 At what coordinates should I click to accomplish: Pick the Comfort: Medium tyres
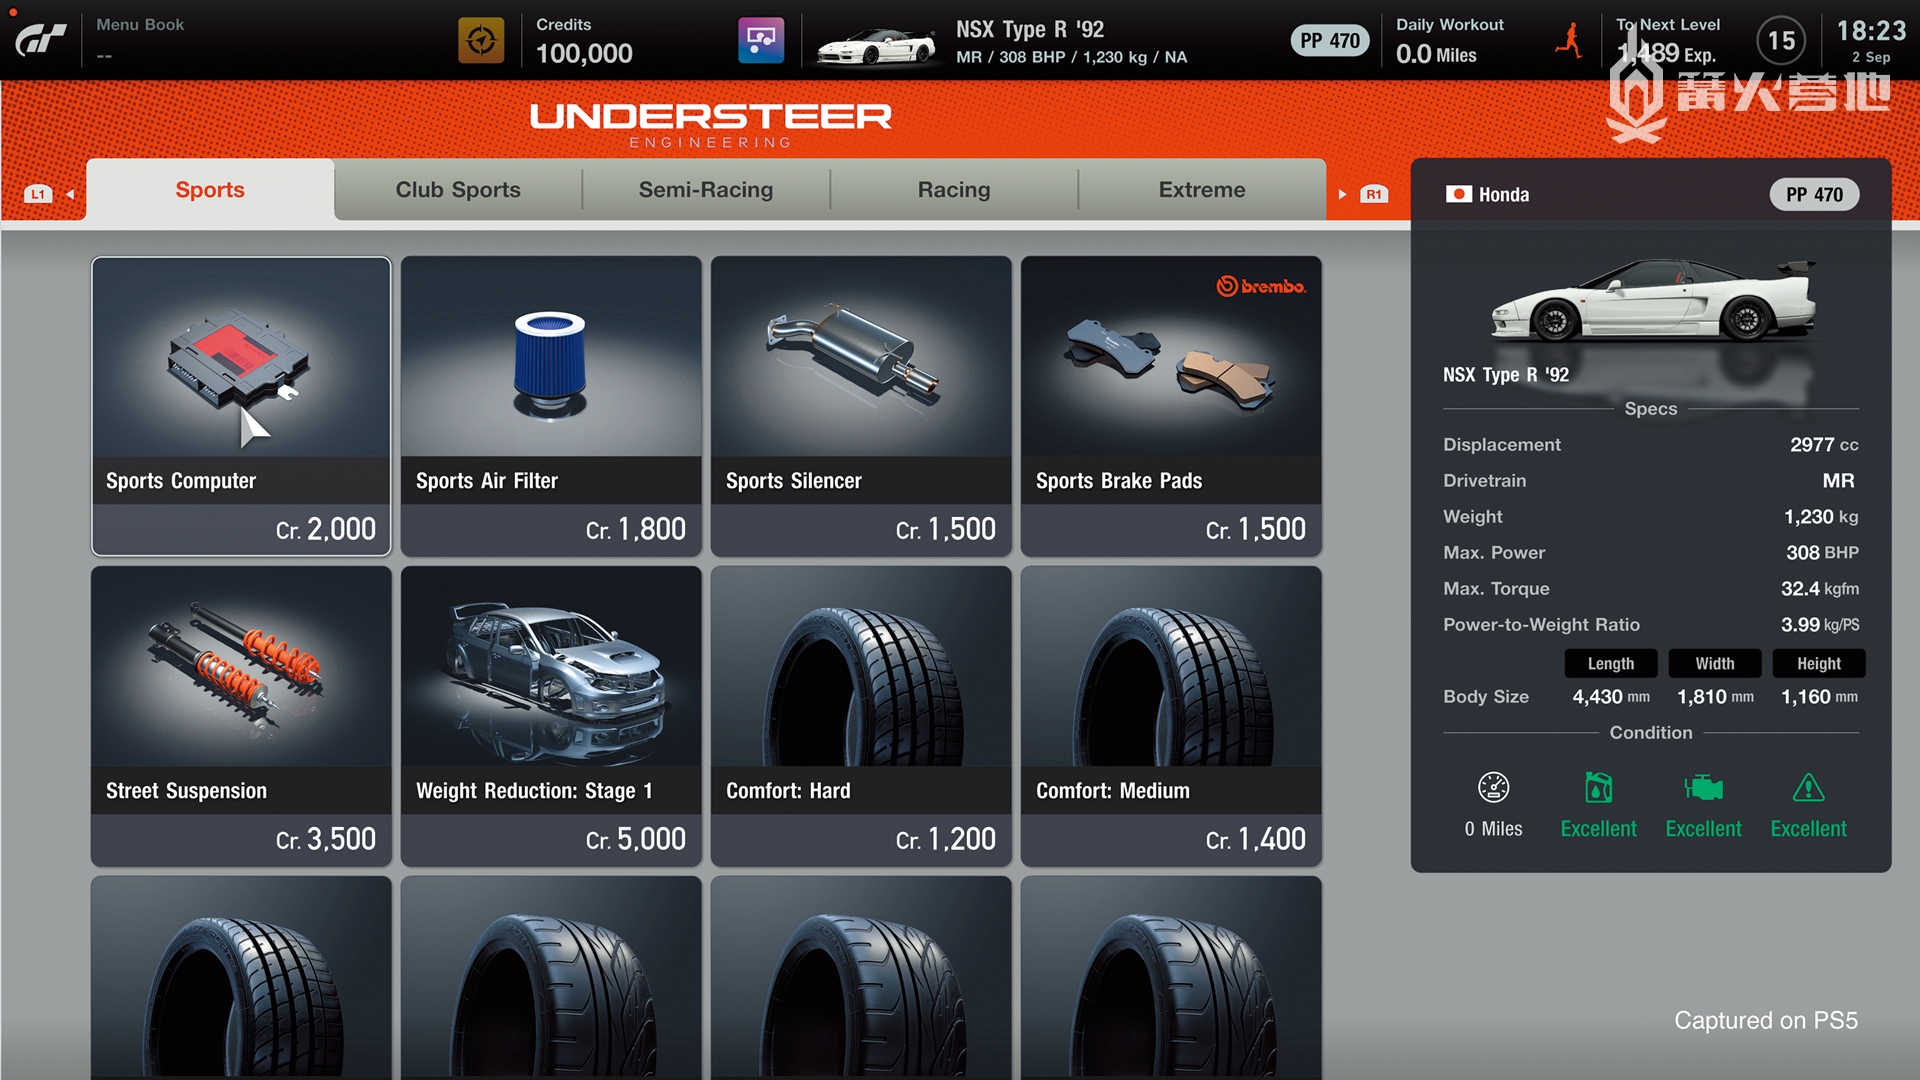pyautogui.click(x=1171, y=715)
